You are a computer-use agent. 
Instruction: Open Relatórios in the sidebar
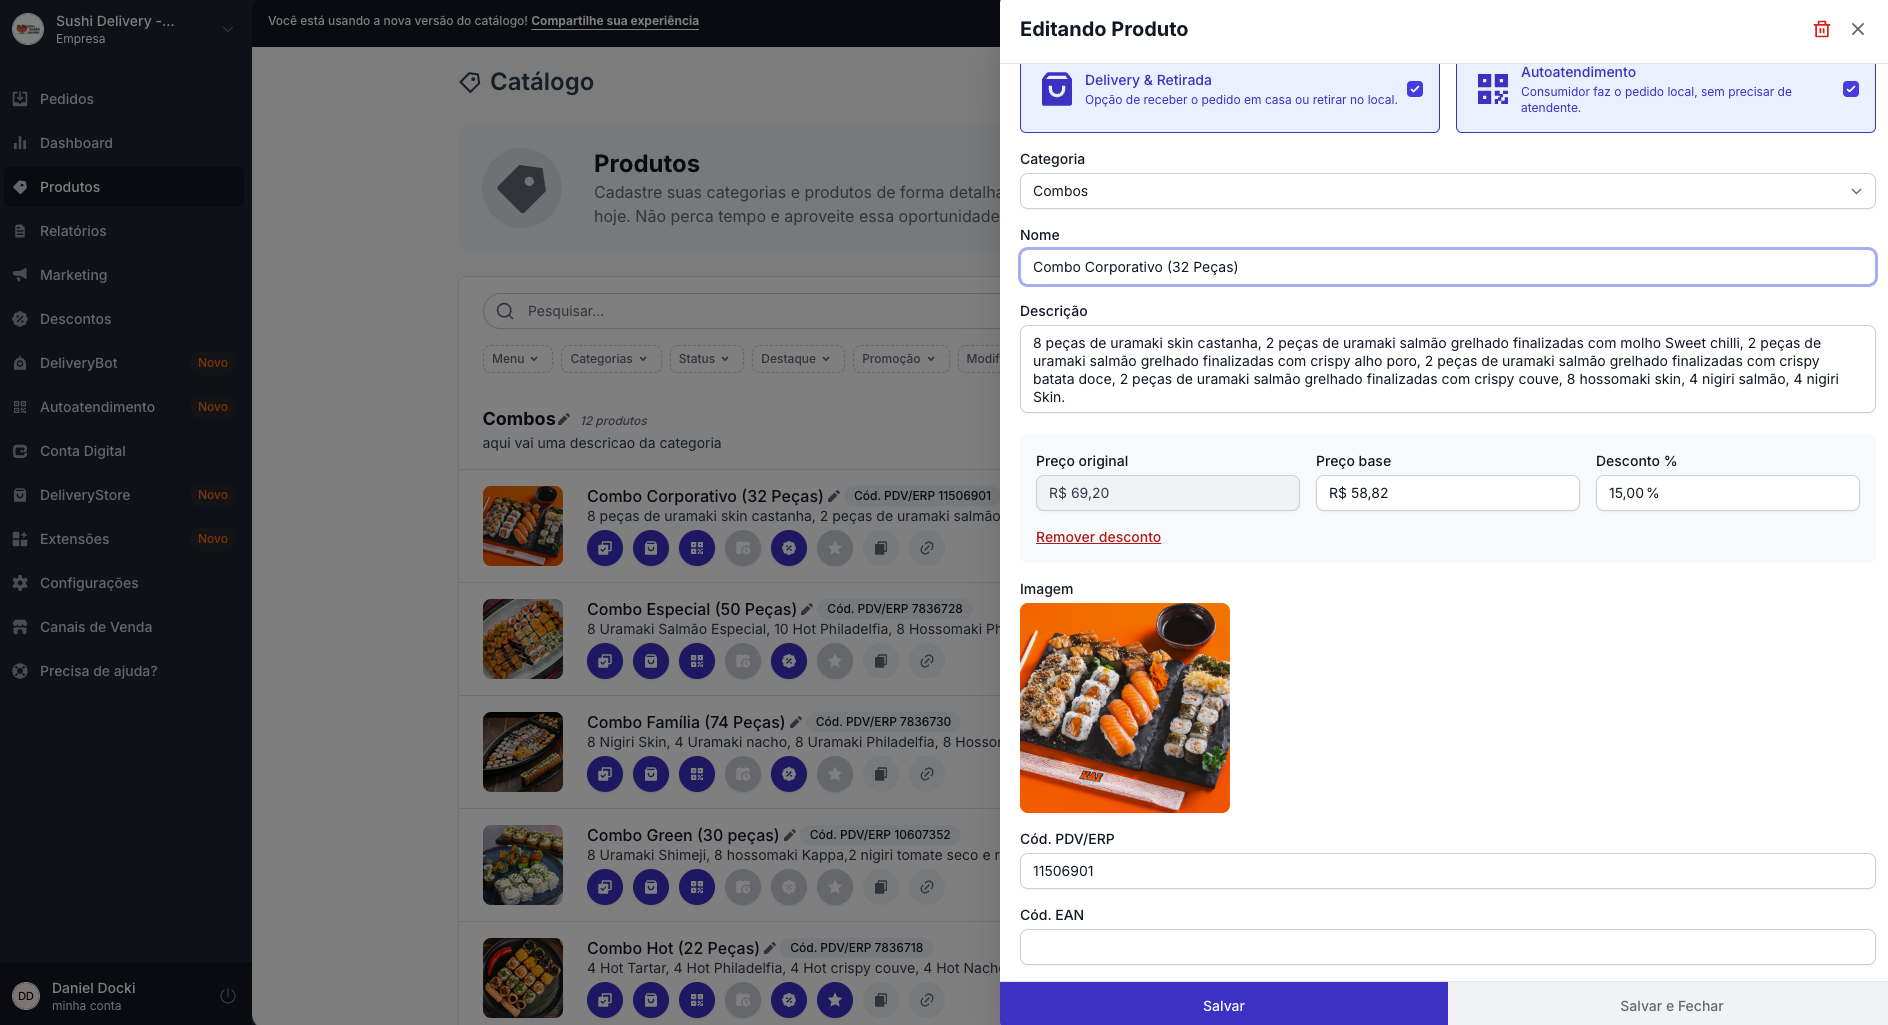[73, 231]
